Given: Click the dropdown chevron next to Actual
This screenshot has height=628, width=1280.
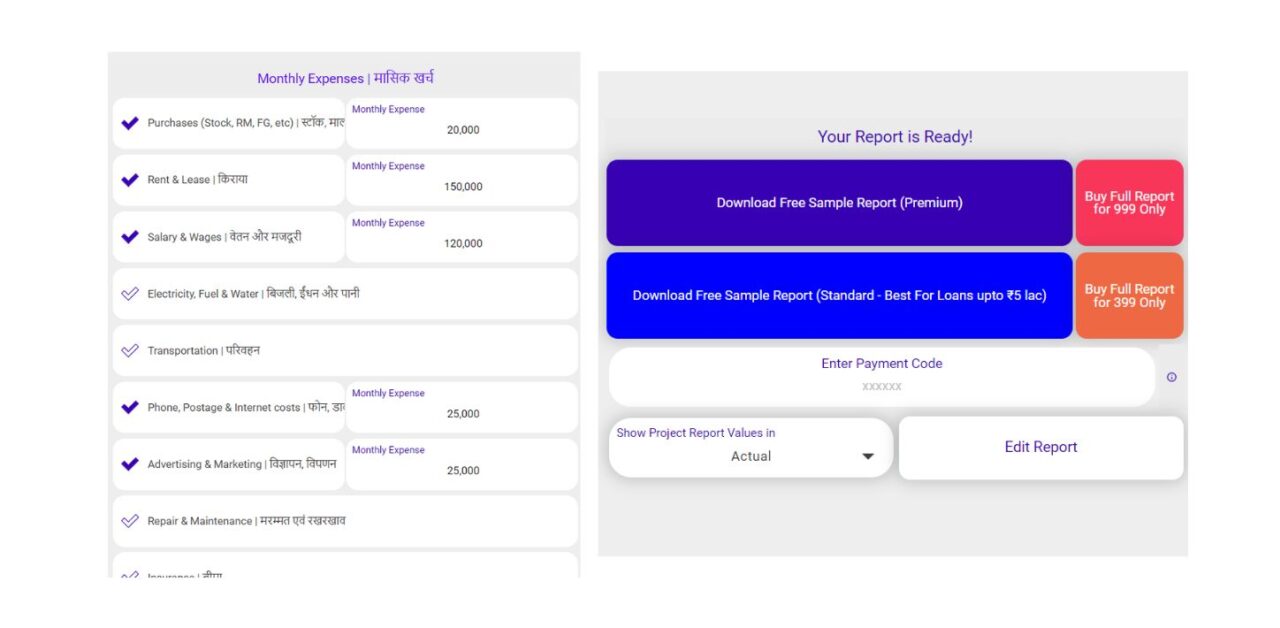Looking at the screenshot, I should pos(867,456).
